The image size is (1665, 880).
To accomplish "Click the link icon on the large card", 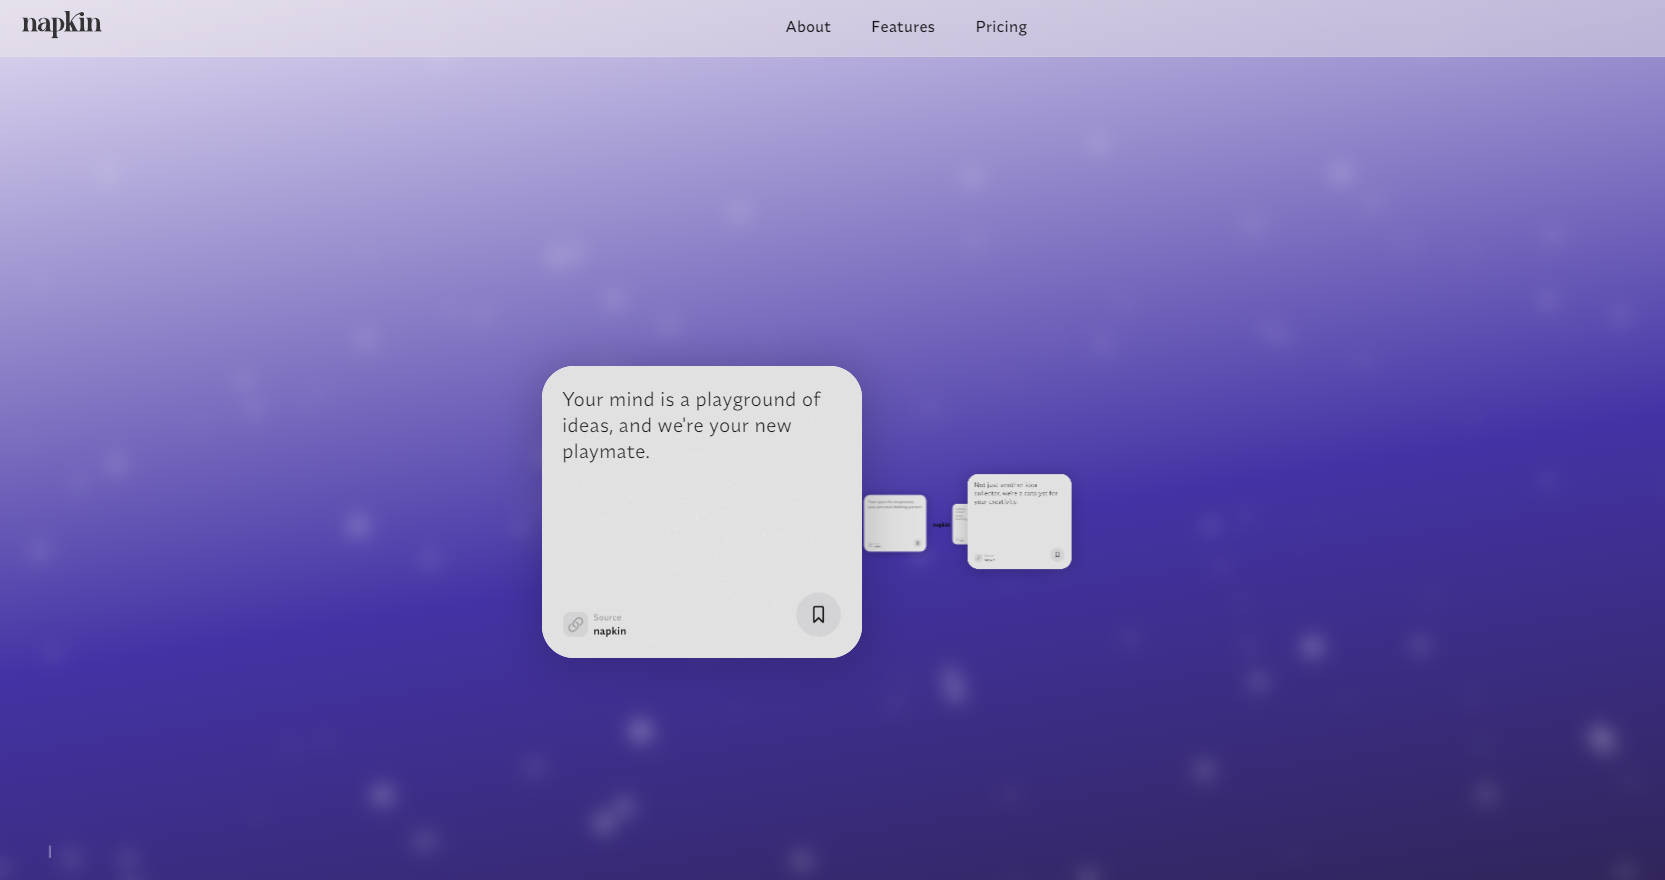I will pos(575,624).
